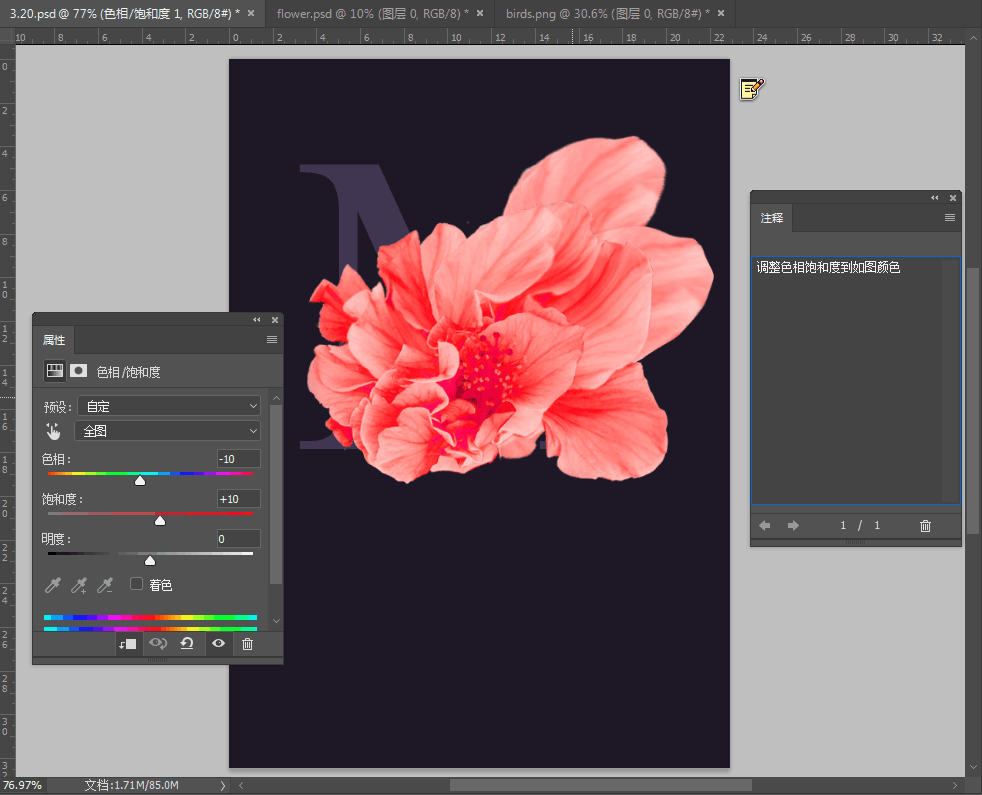Click the 色相 hue slider handle

click(x=140, y=481)
